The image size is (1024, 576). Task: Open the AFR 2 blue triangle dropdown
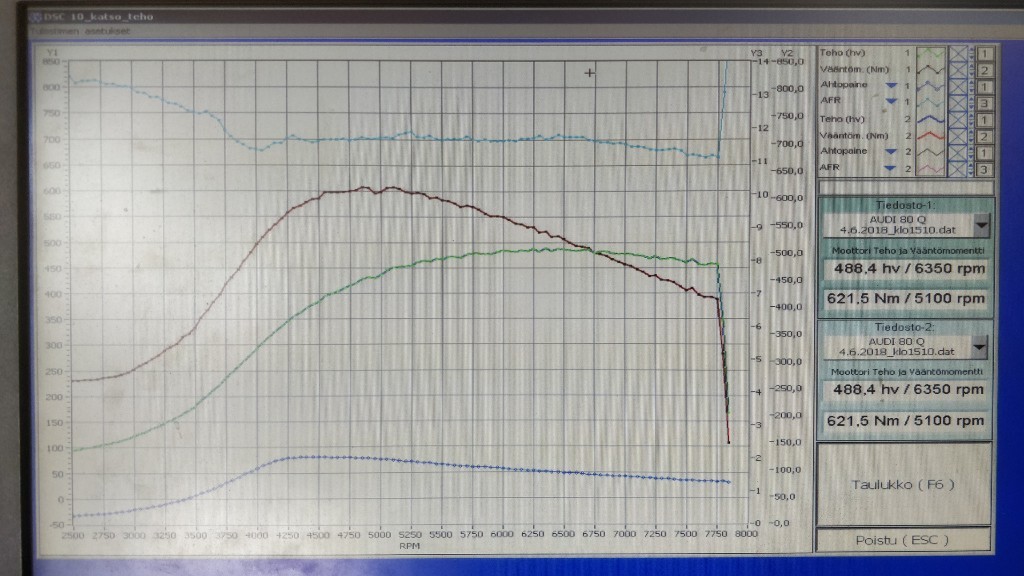(x=889, y=168)
